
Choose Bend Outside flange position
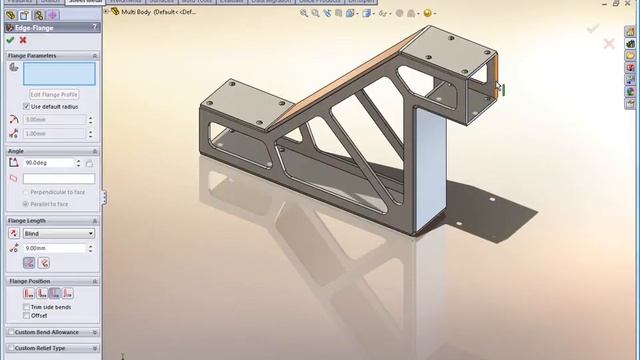coord(55,293)
